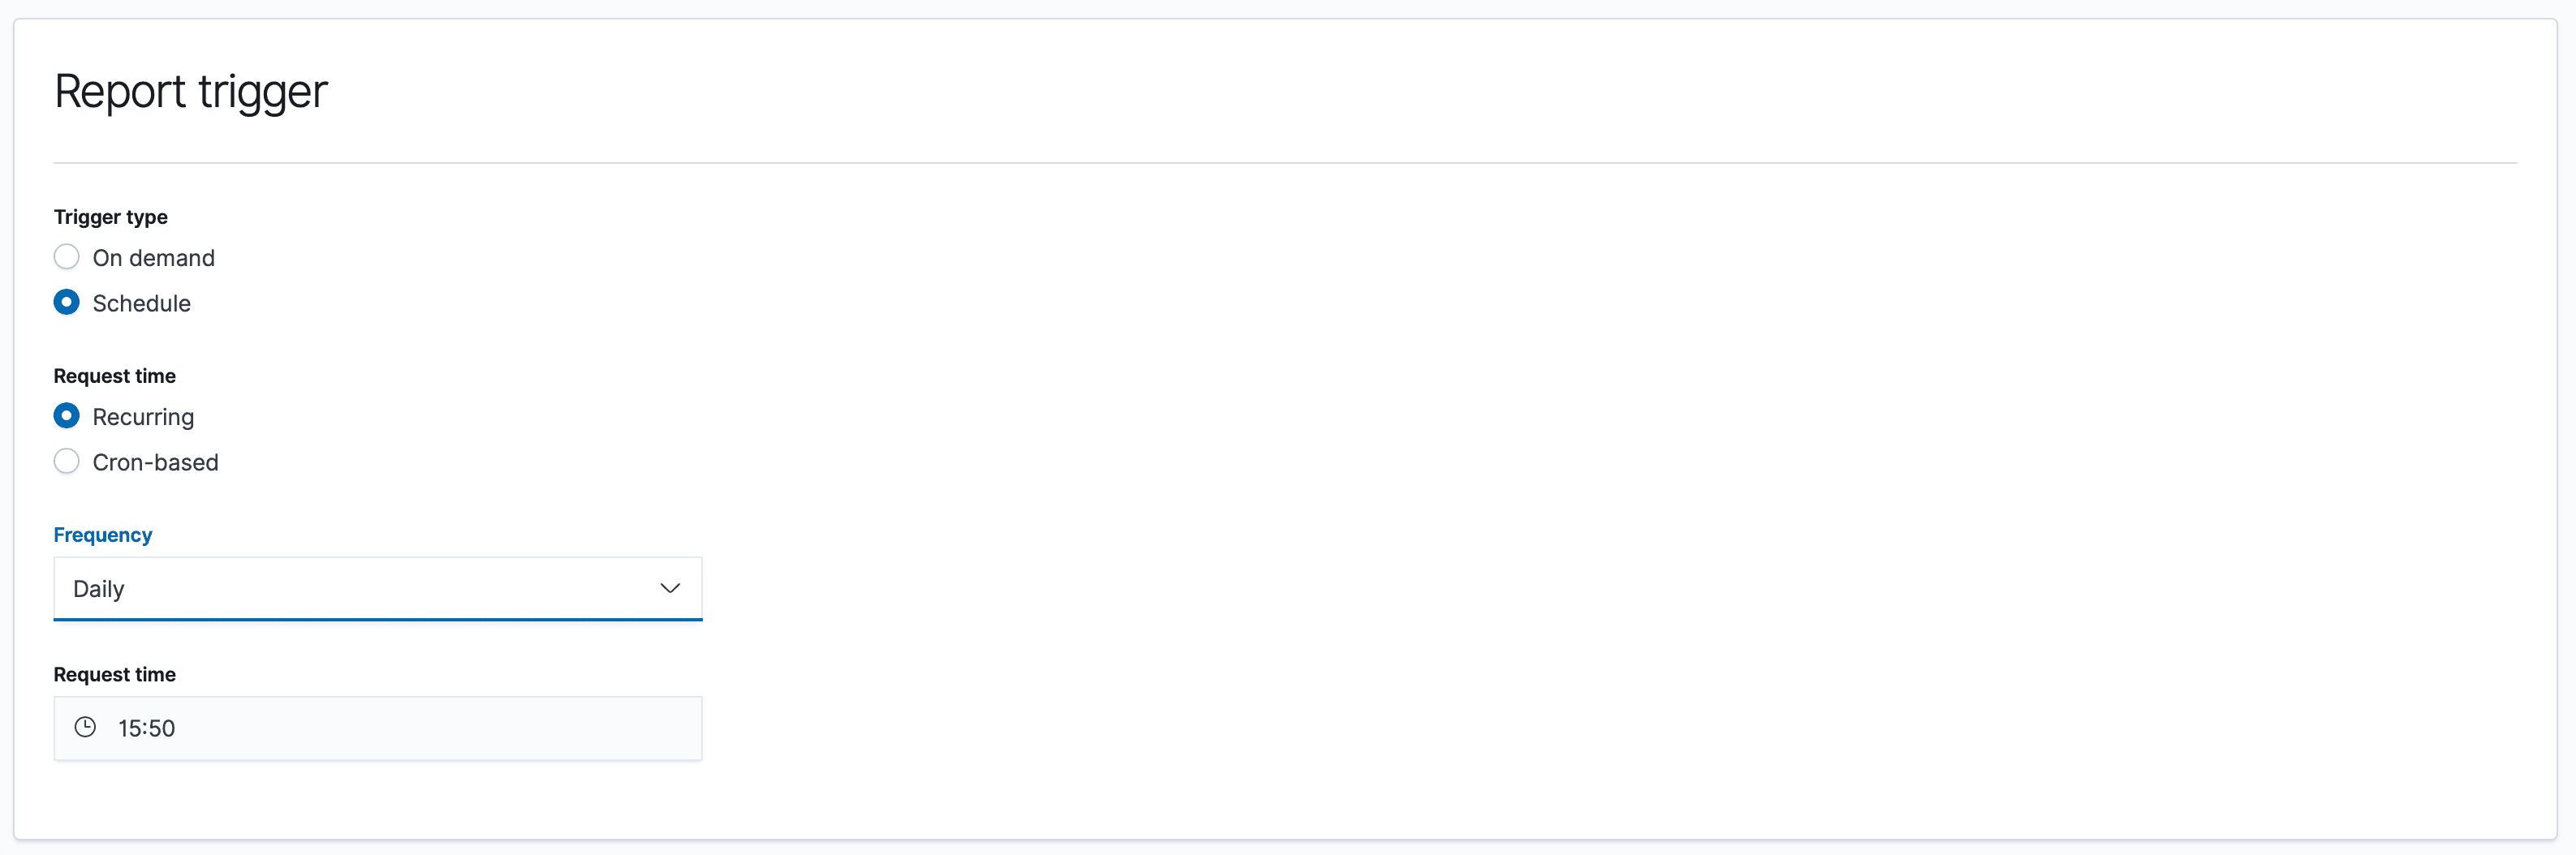Switch to Cron-based request time
The height and width of the screenshot is (855, 2576).
tap(66, 461)
